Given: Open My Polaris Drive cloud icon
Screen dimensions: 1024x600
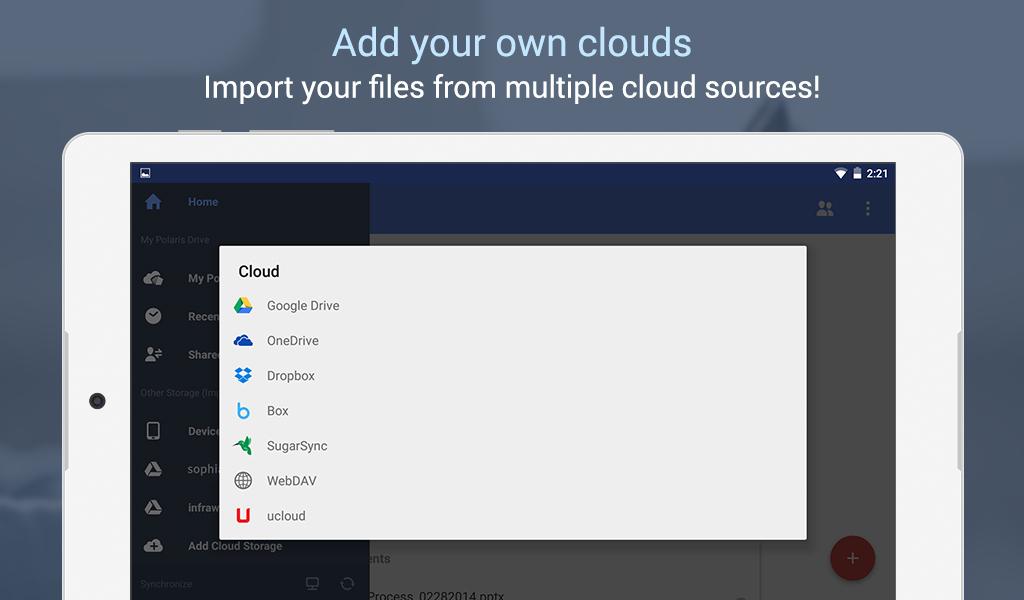Looking at the screenshot, I should point(153,278).
